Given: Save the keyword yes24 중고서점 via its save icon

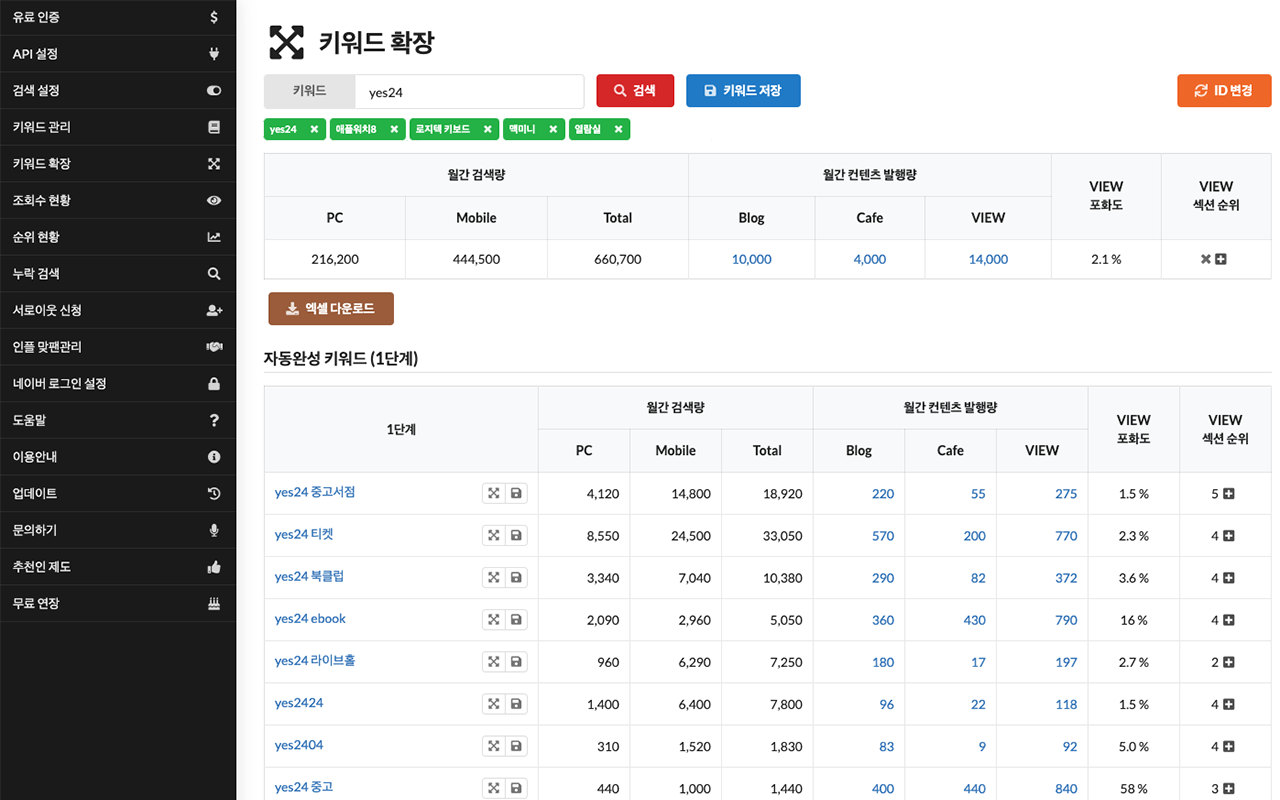Looking at the screenshot, I should 516,493.
